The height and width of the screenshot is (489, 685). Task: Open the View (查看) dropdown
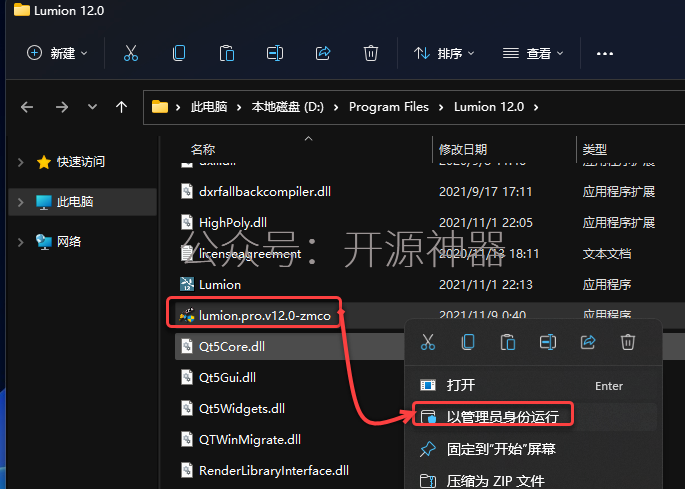pyautogui.click(x=533, y=53)
